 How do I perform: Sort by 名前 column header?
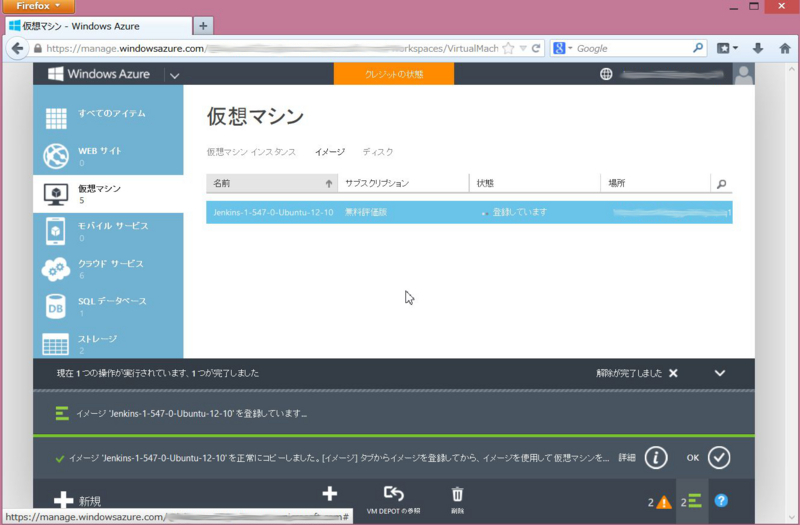click(x=272, y=183)
